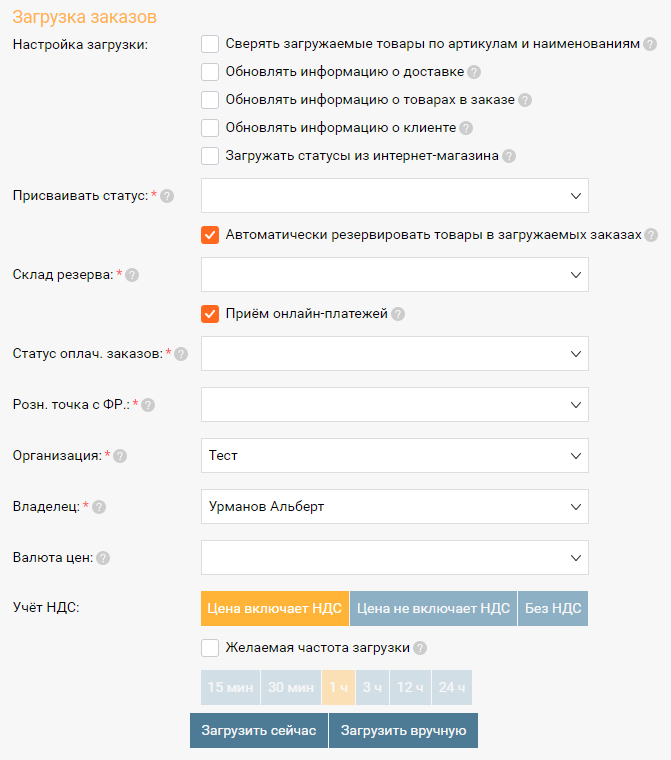Expand the Присваивать статус dropdown

click(395, 196)
